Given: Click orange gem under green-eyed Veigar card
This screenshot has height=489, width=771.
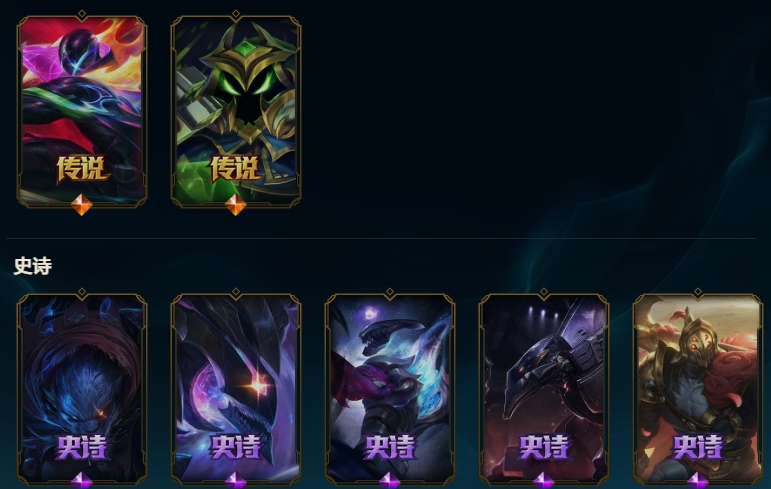Looking at the screenshot, I should point(236,205).
